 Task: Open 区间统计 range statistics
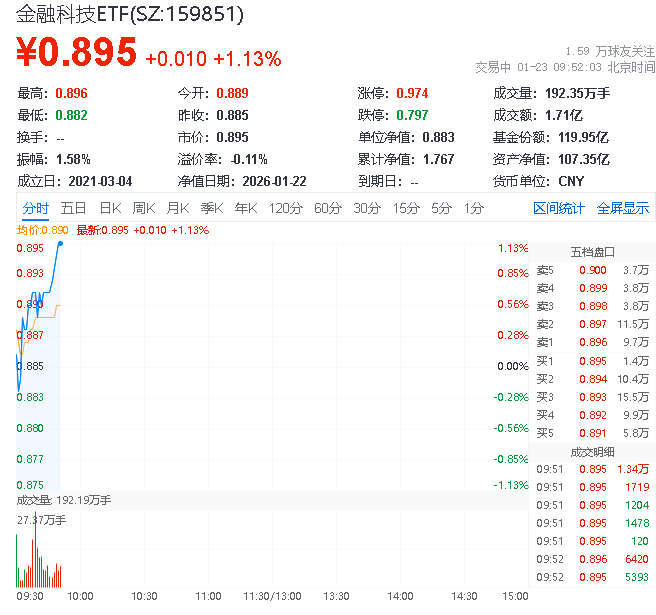(558, 208)
